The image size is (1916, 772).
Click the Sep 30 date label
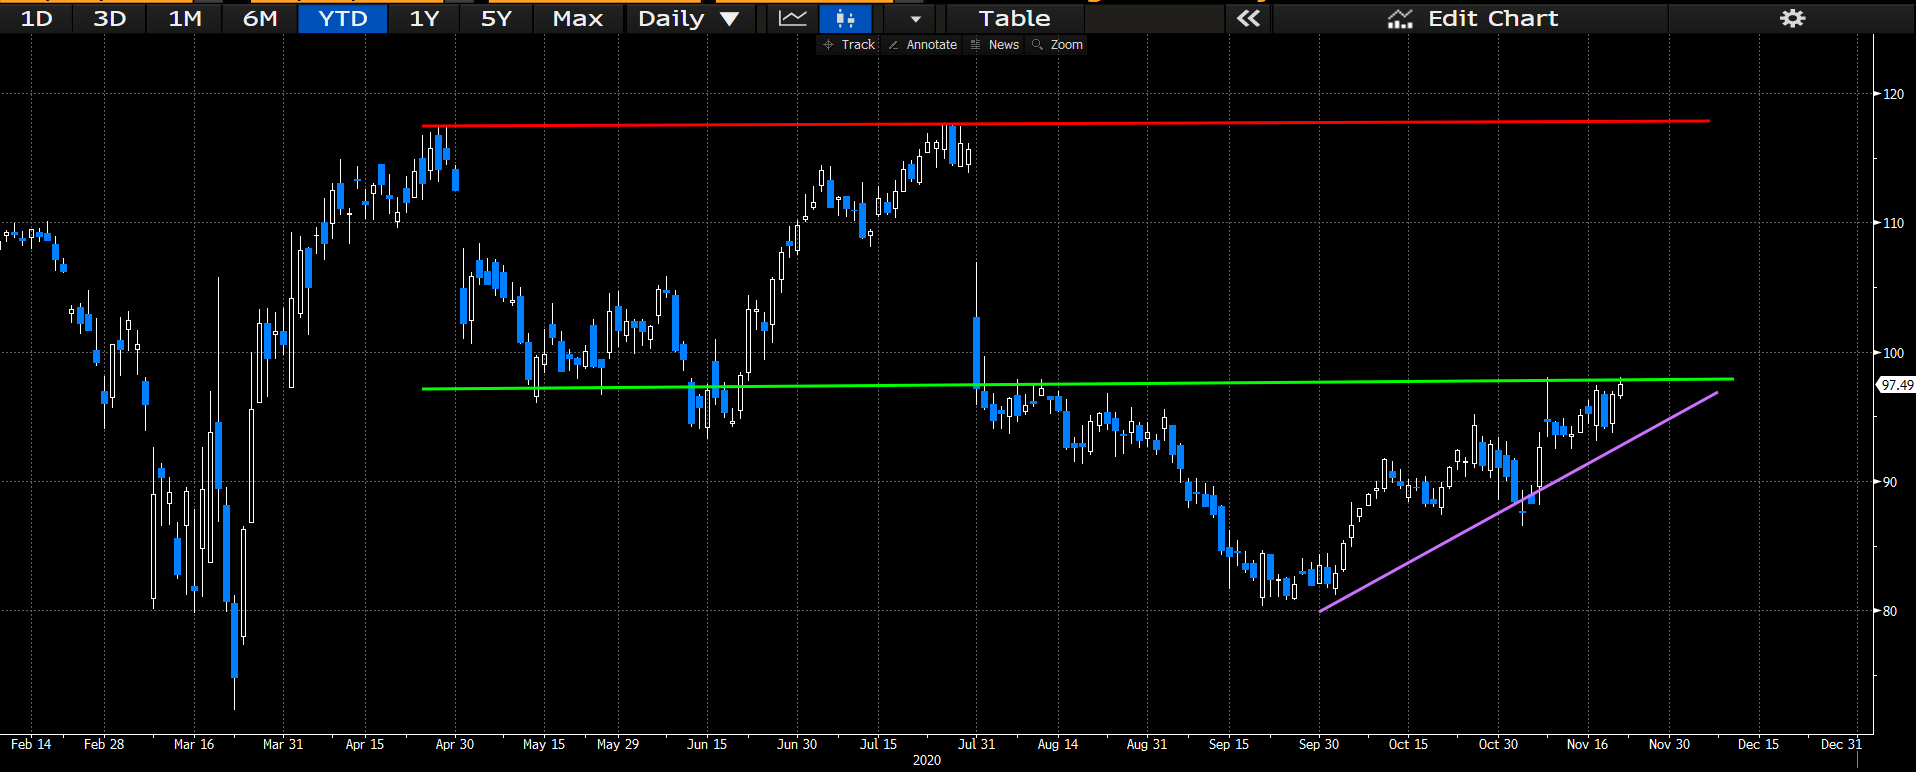coord(1319,744)
